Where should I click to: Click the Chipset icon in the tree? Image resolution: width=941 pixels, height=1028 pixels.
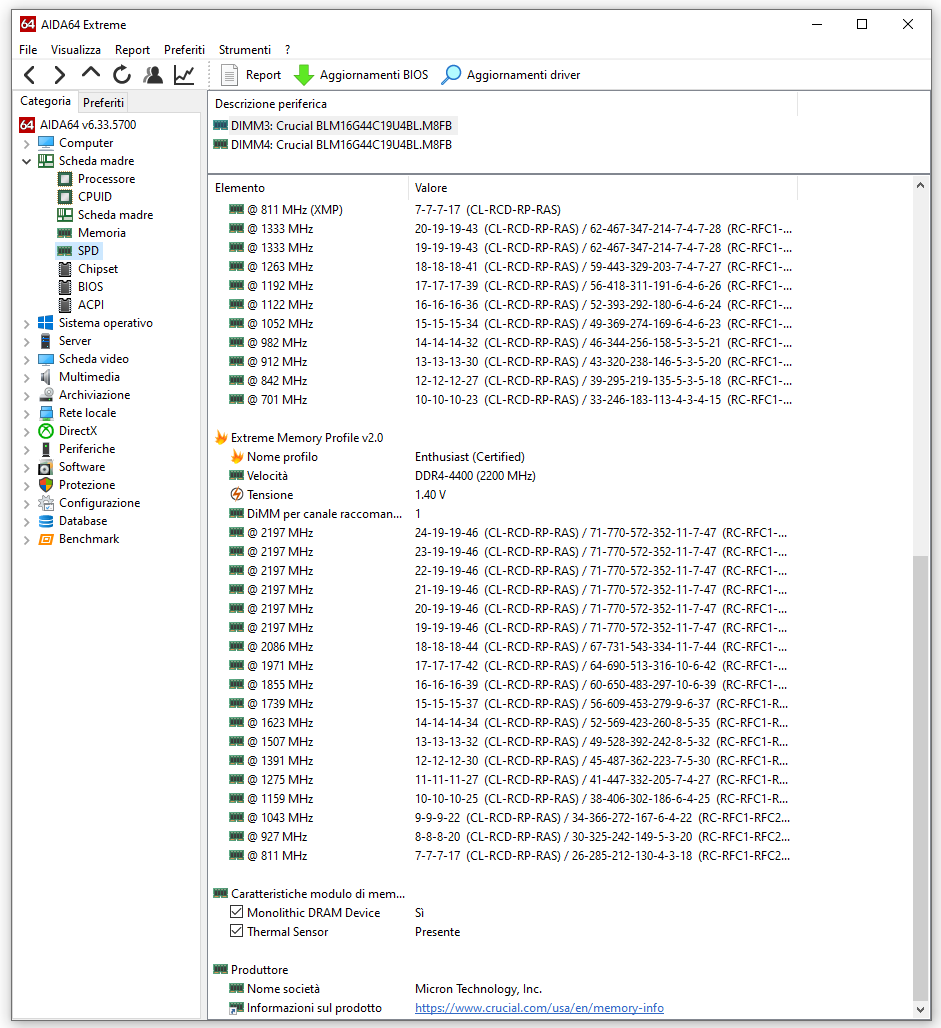tap(65, 269)
